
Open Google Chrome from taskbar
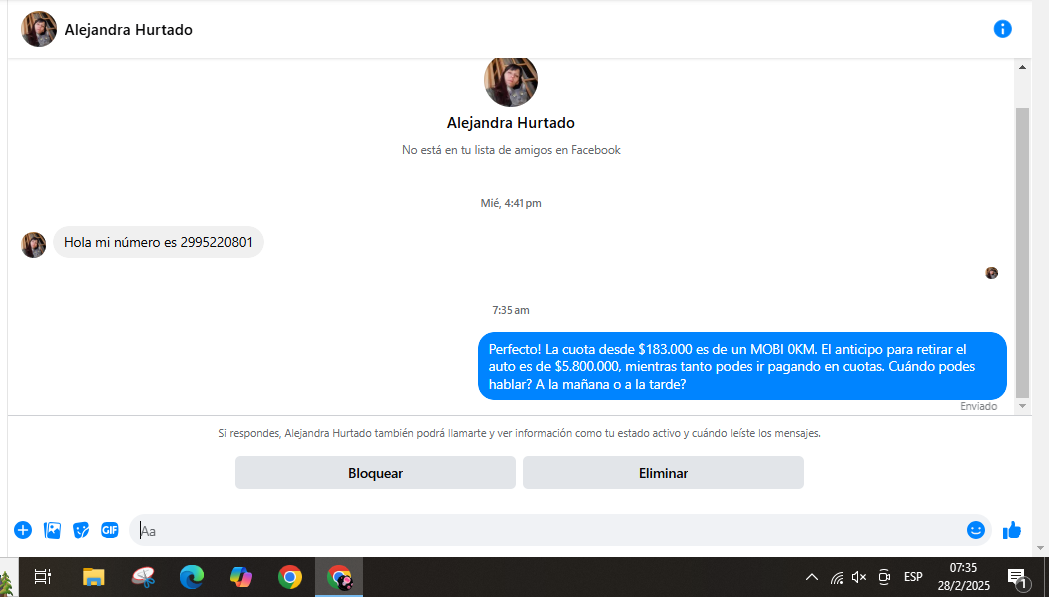point(290,576)
